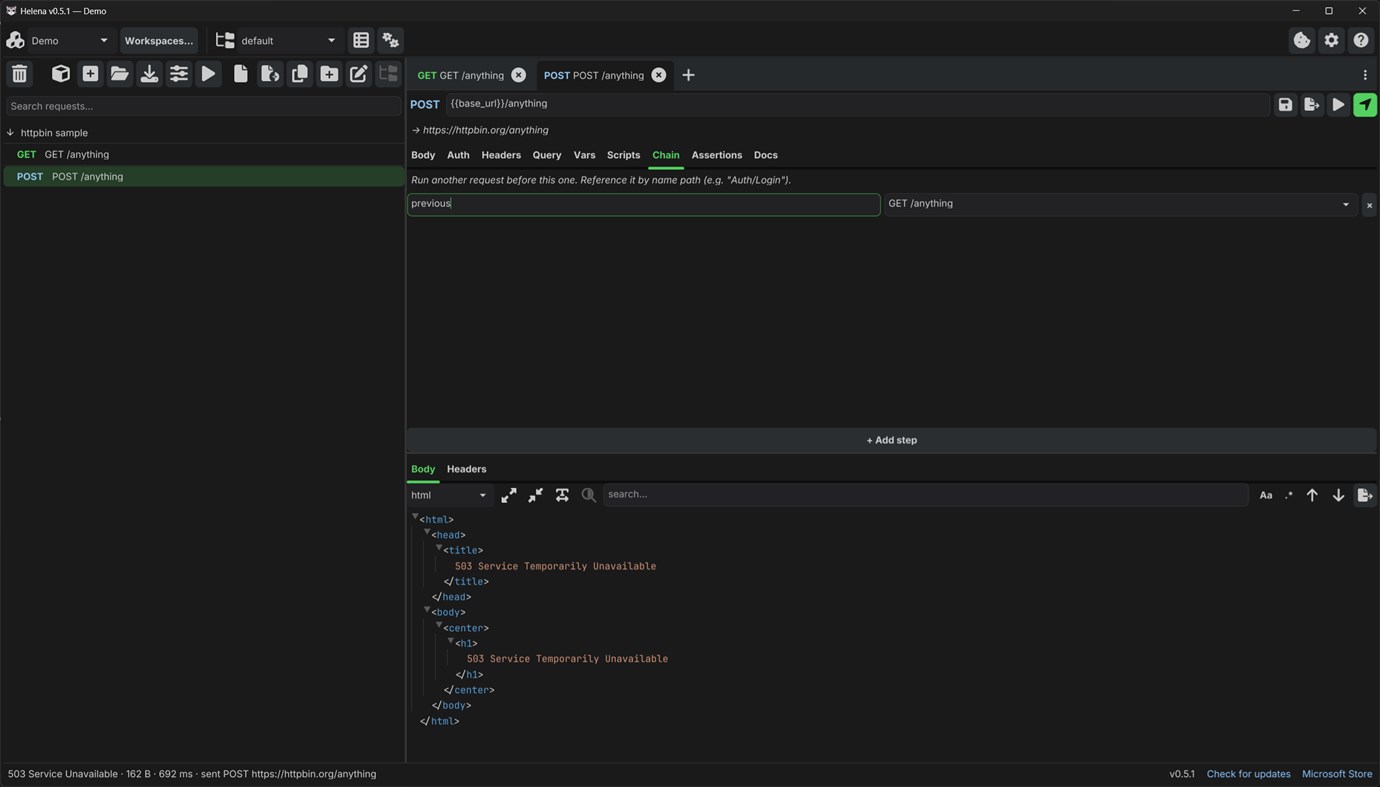Close the POST /anything tab
This screenshot has height=787, width=1380.
click(x=658, y=75)
